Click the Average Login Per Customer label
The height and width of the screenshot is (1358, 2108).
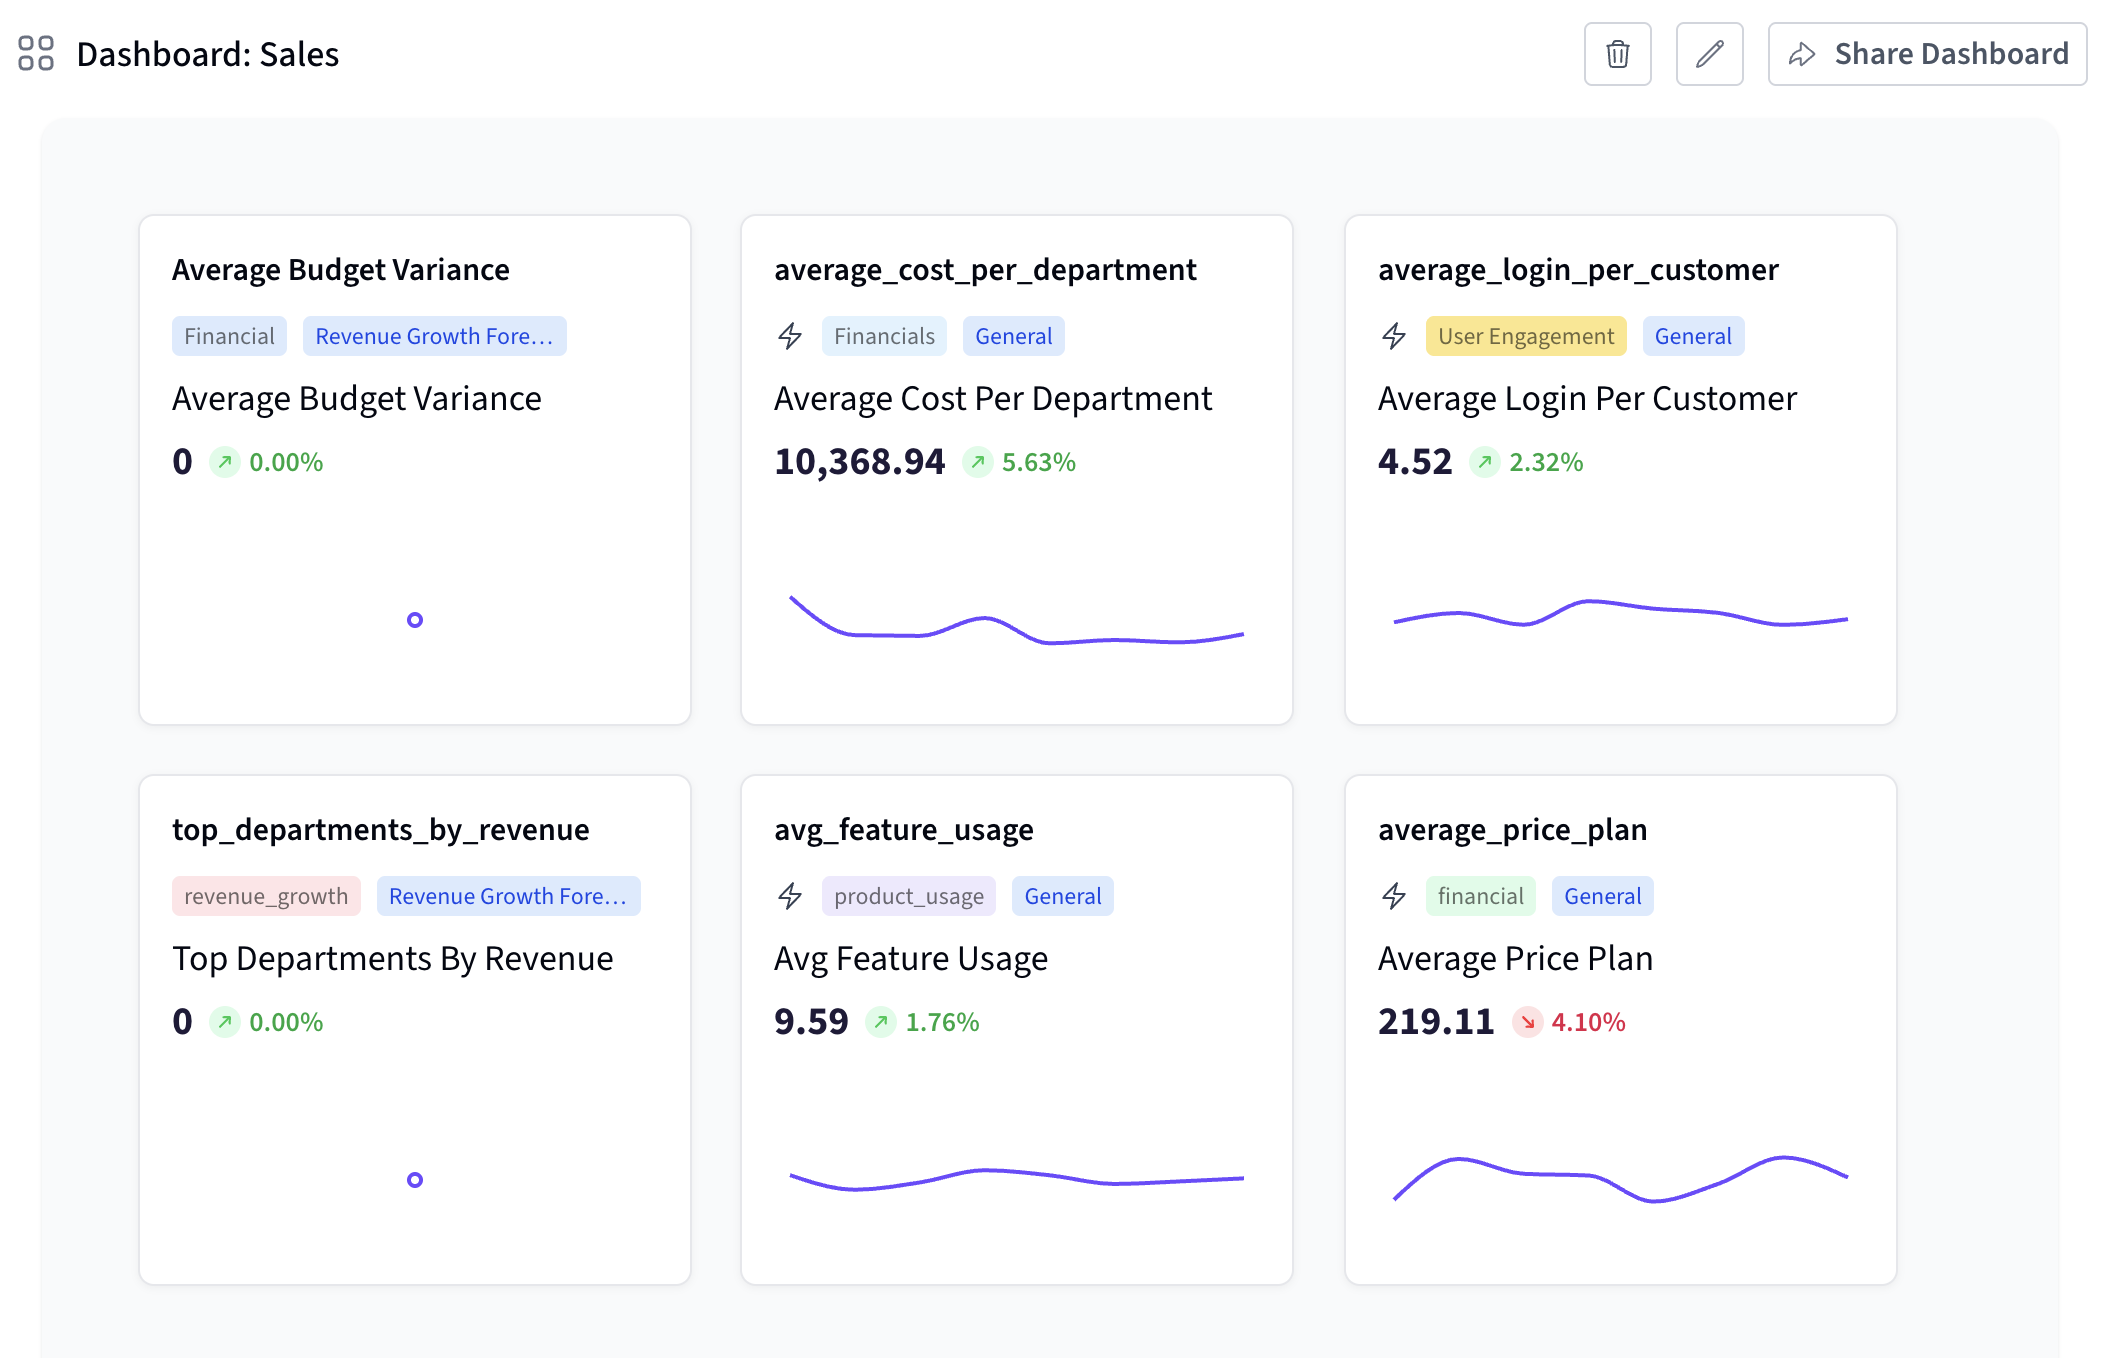[x=1587, y=399]
